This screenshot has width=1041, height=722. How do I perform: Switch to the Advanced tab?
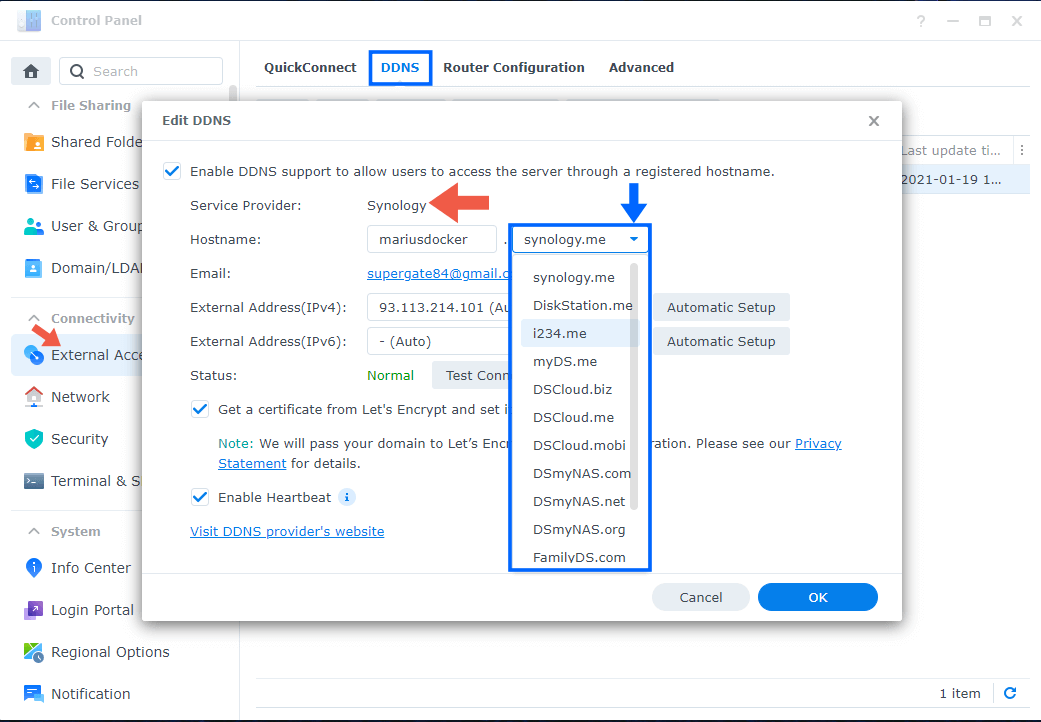(641, 68)
